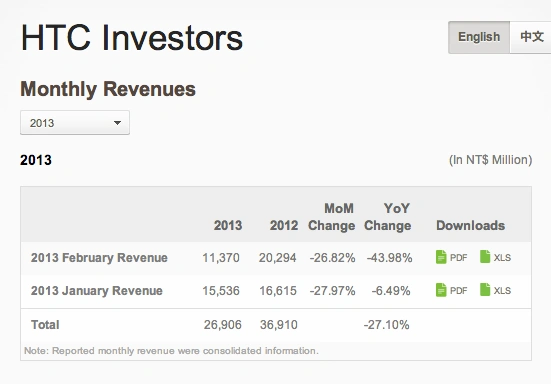The height and width of the screenshot is (384, 551).
Task: Select the 2012 column header
Action: point(284,226)
